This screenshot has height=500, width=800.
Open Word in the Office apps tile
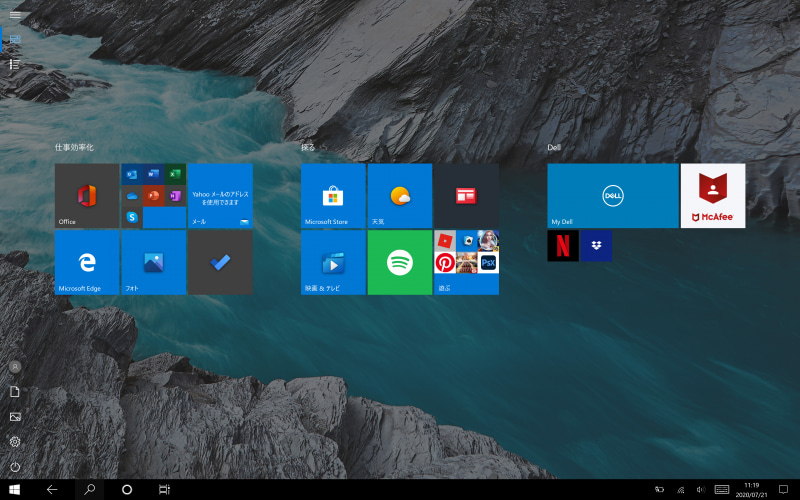point(154,174)
